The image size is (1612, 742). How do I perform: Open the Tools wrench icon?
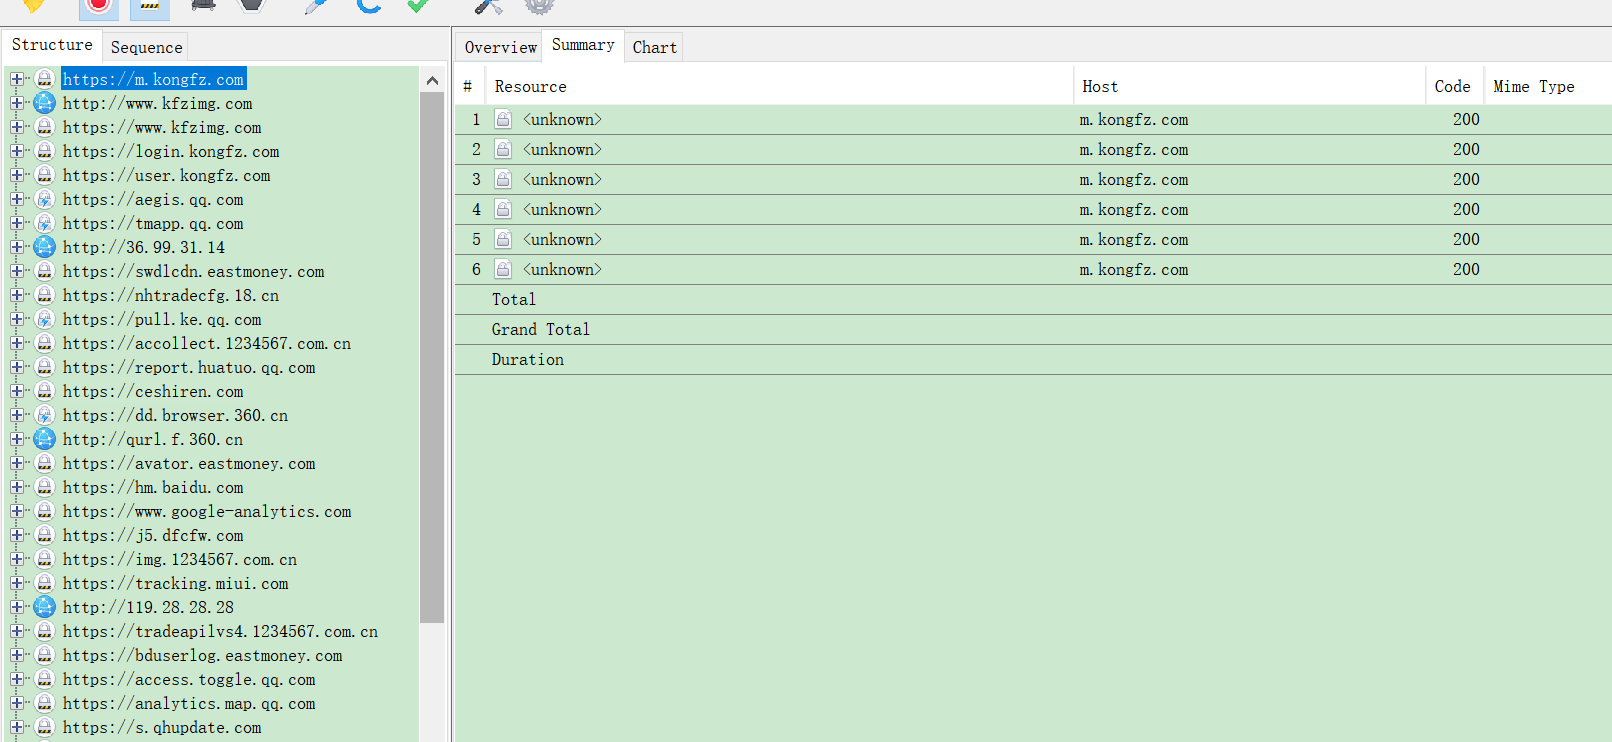pyautogui.click(x=488, y=5)
